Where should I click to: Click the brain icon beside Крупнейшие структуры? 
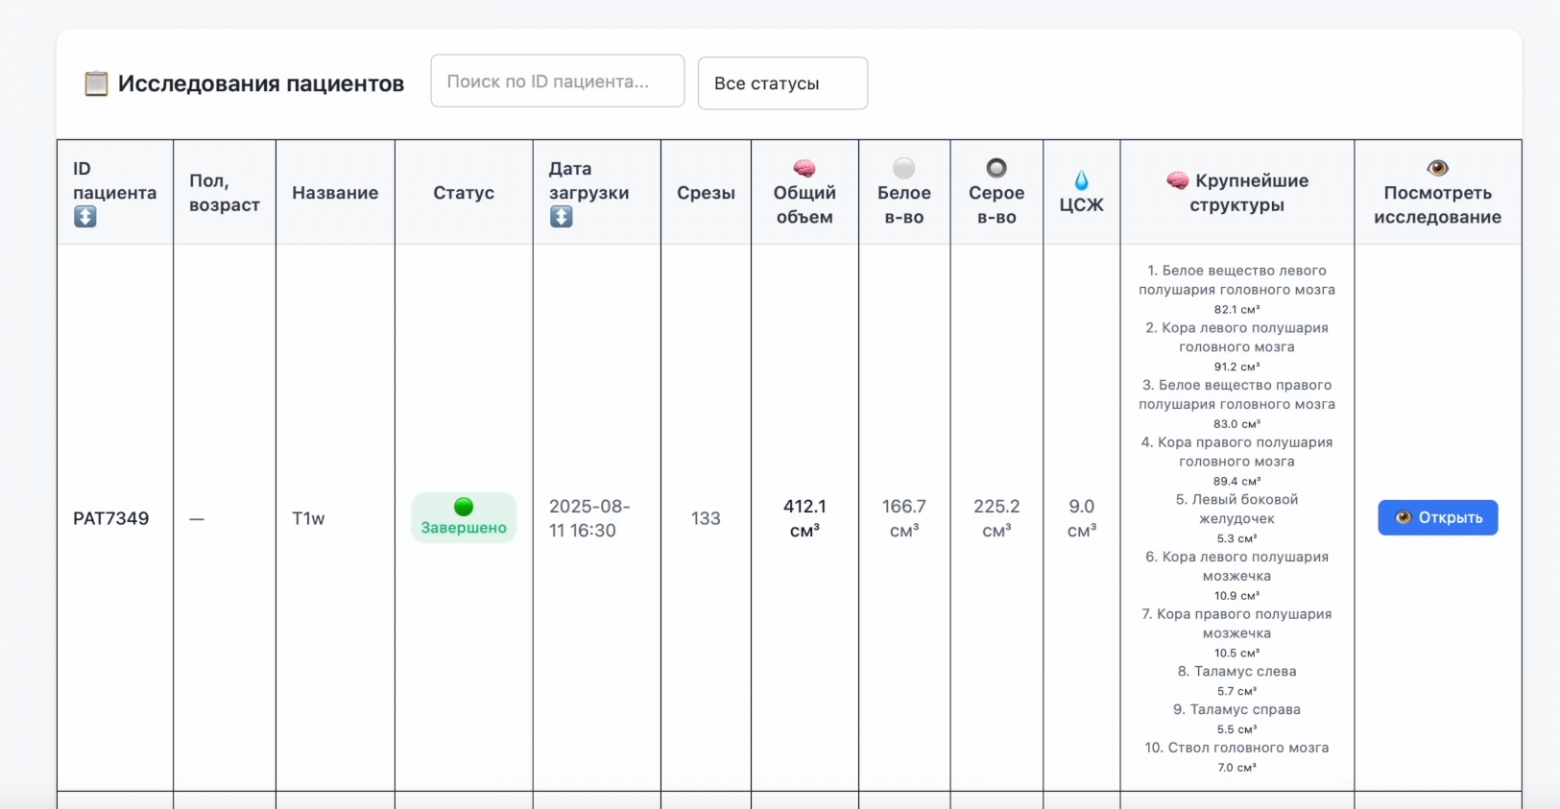pyautogui.click(x=1177, y=181)
